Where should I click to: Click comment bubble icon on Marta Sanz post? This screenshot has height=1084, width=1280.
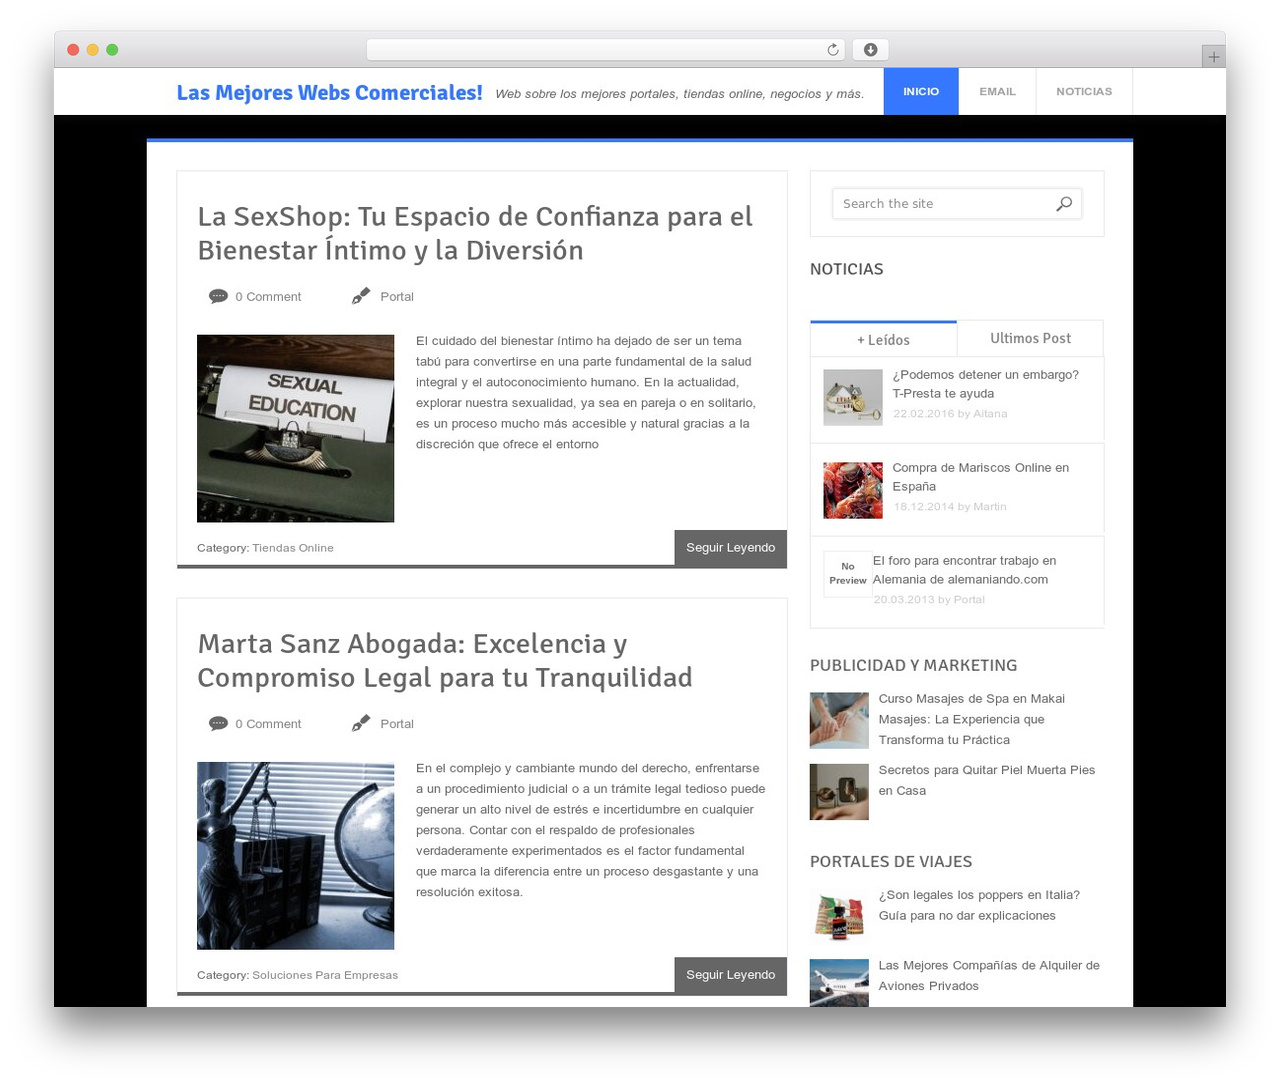[218, 723]
